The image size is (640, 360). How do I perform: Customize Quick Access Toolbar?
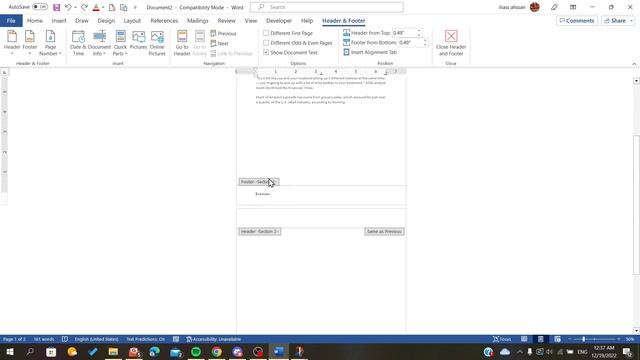pyautogui.click(x=135, y=7)
